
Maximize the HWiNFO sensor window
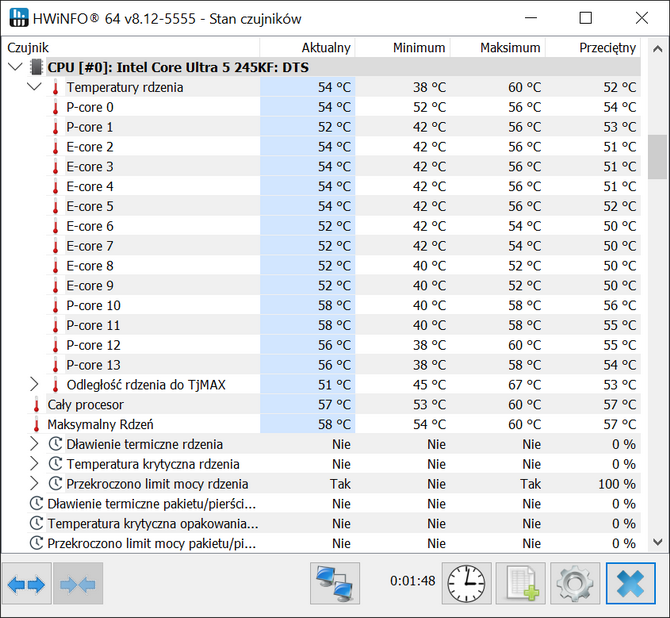point(585,18)
